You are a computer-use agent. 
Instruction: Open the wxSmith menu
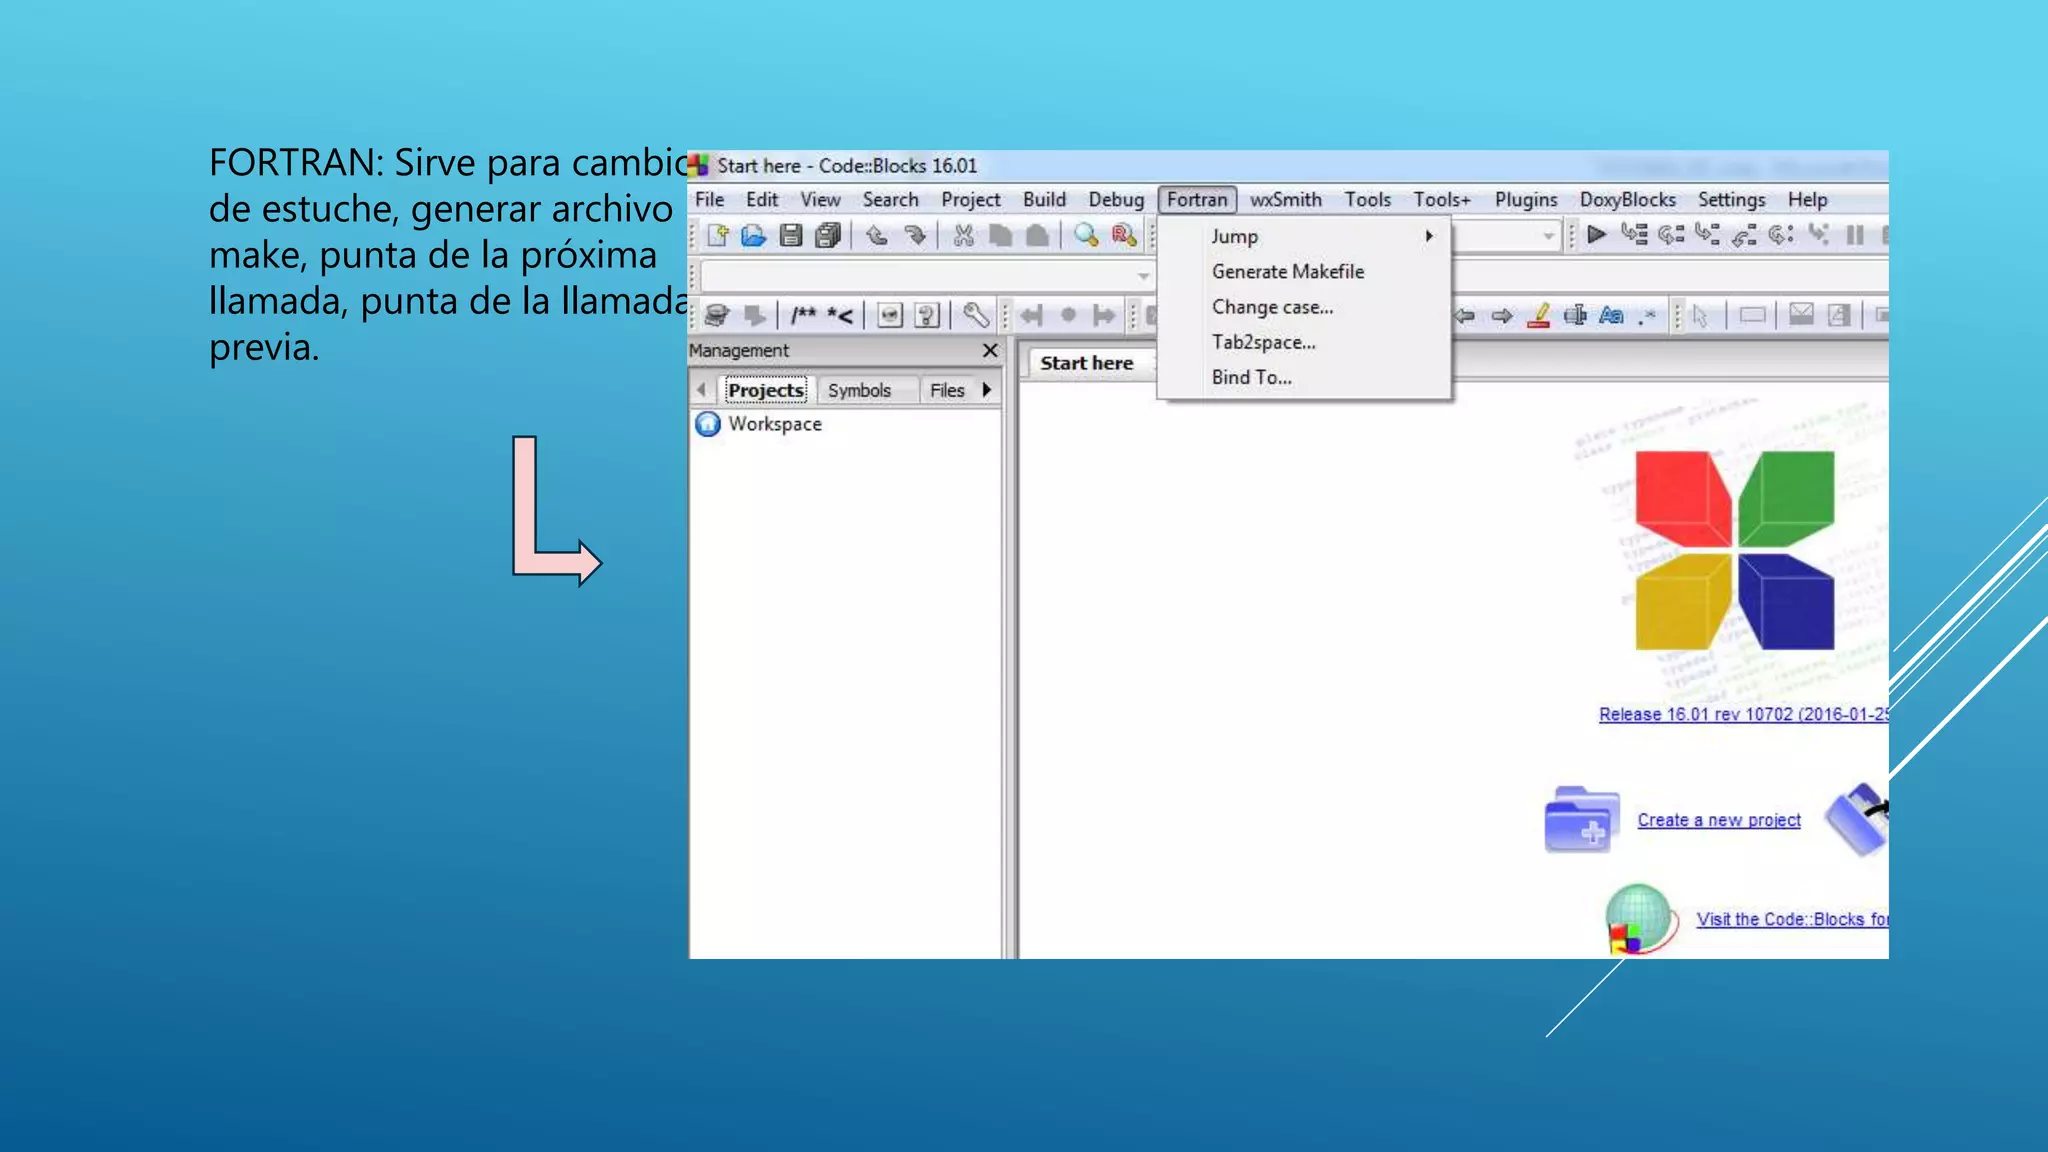point(1286,199)
